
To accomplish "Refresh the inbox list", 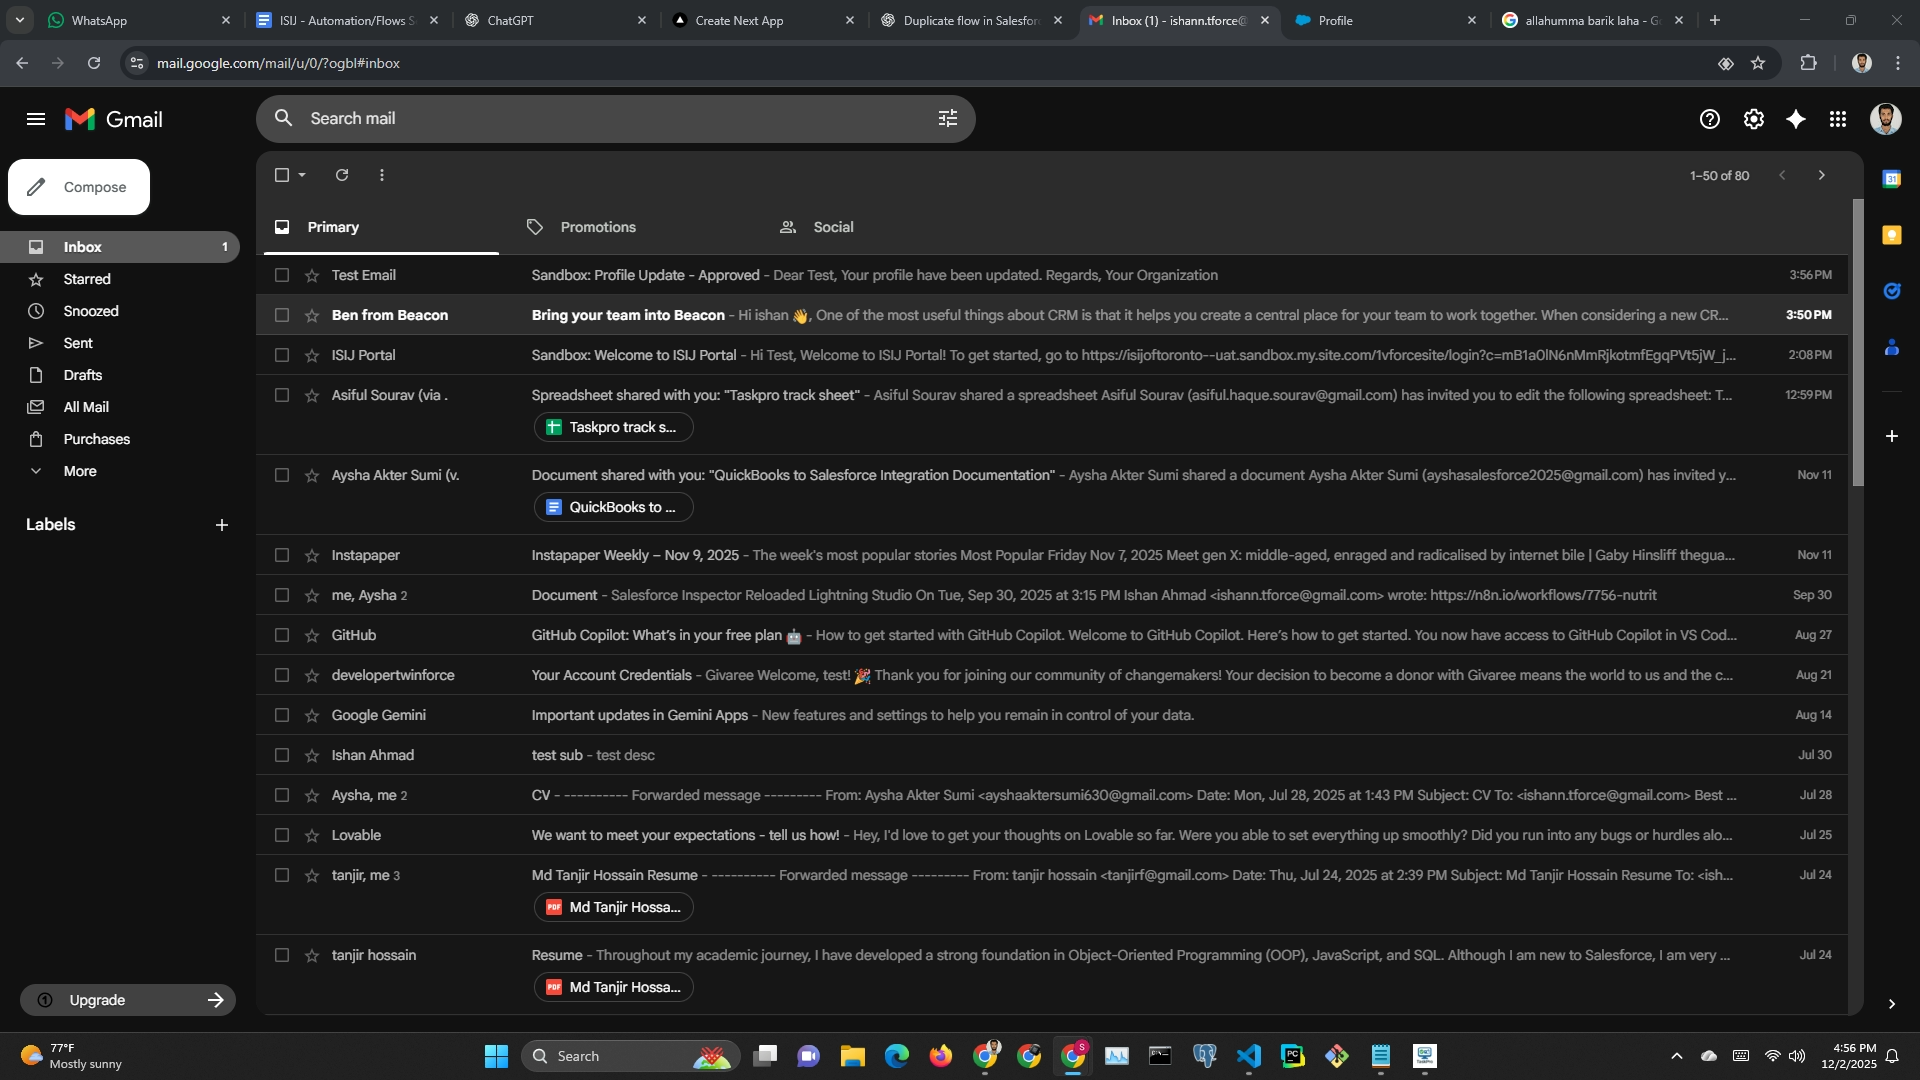I will pos(342,175).
